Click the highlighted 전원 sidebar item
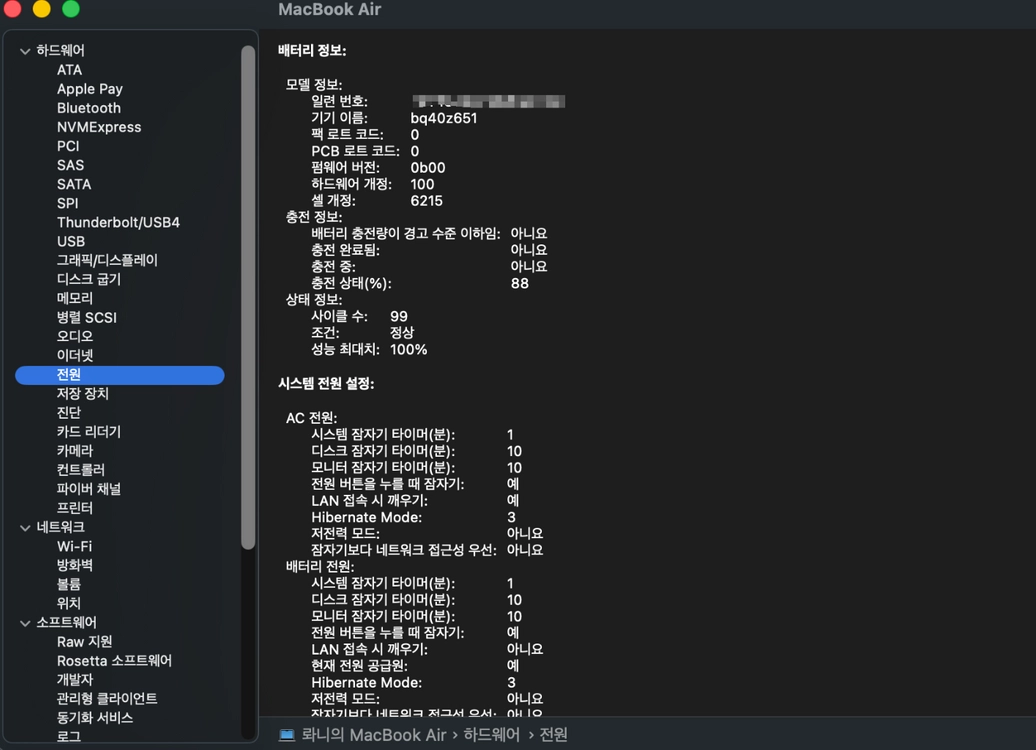 pos(120,375)
